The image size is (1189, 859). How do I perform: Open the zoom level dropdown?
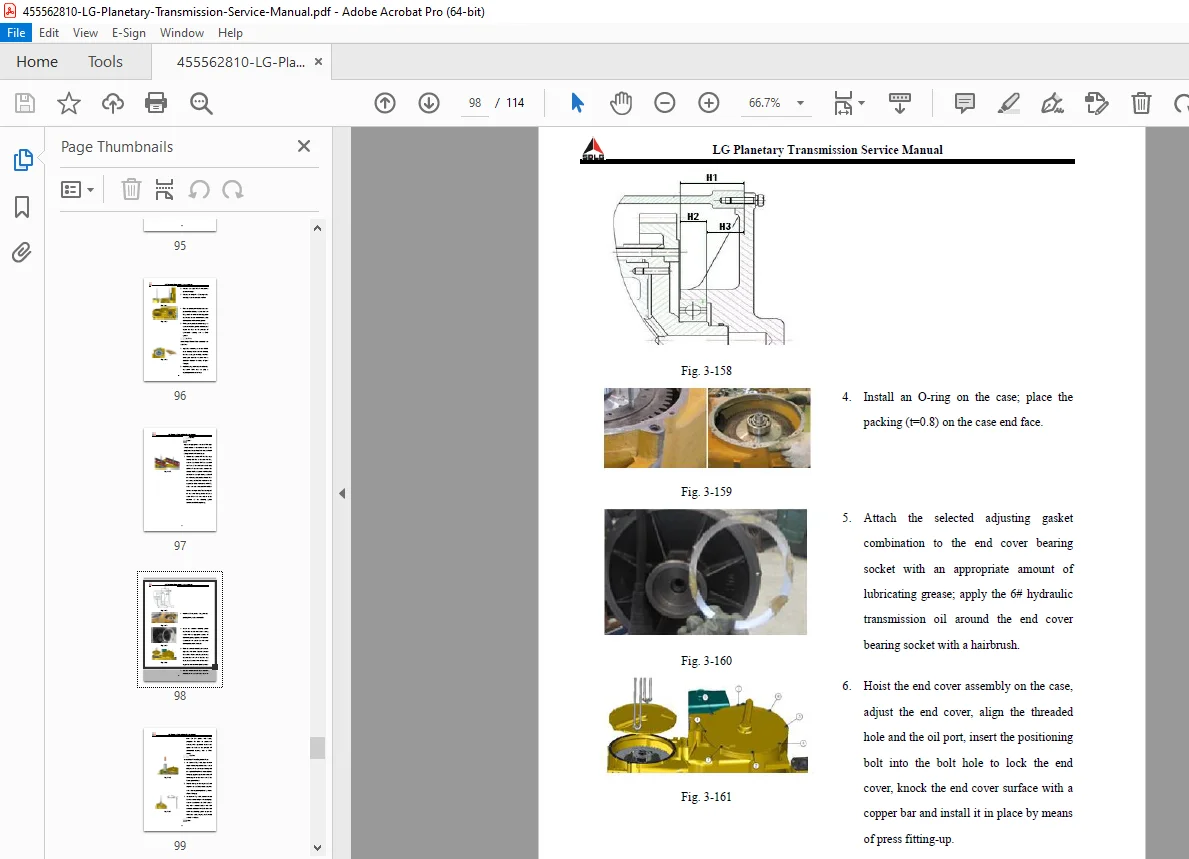(800, 103)
